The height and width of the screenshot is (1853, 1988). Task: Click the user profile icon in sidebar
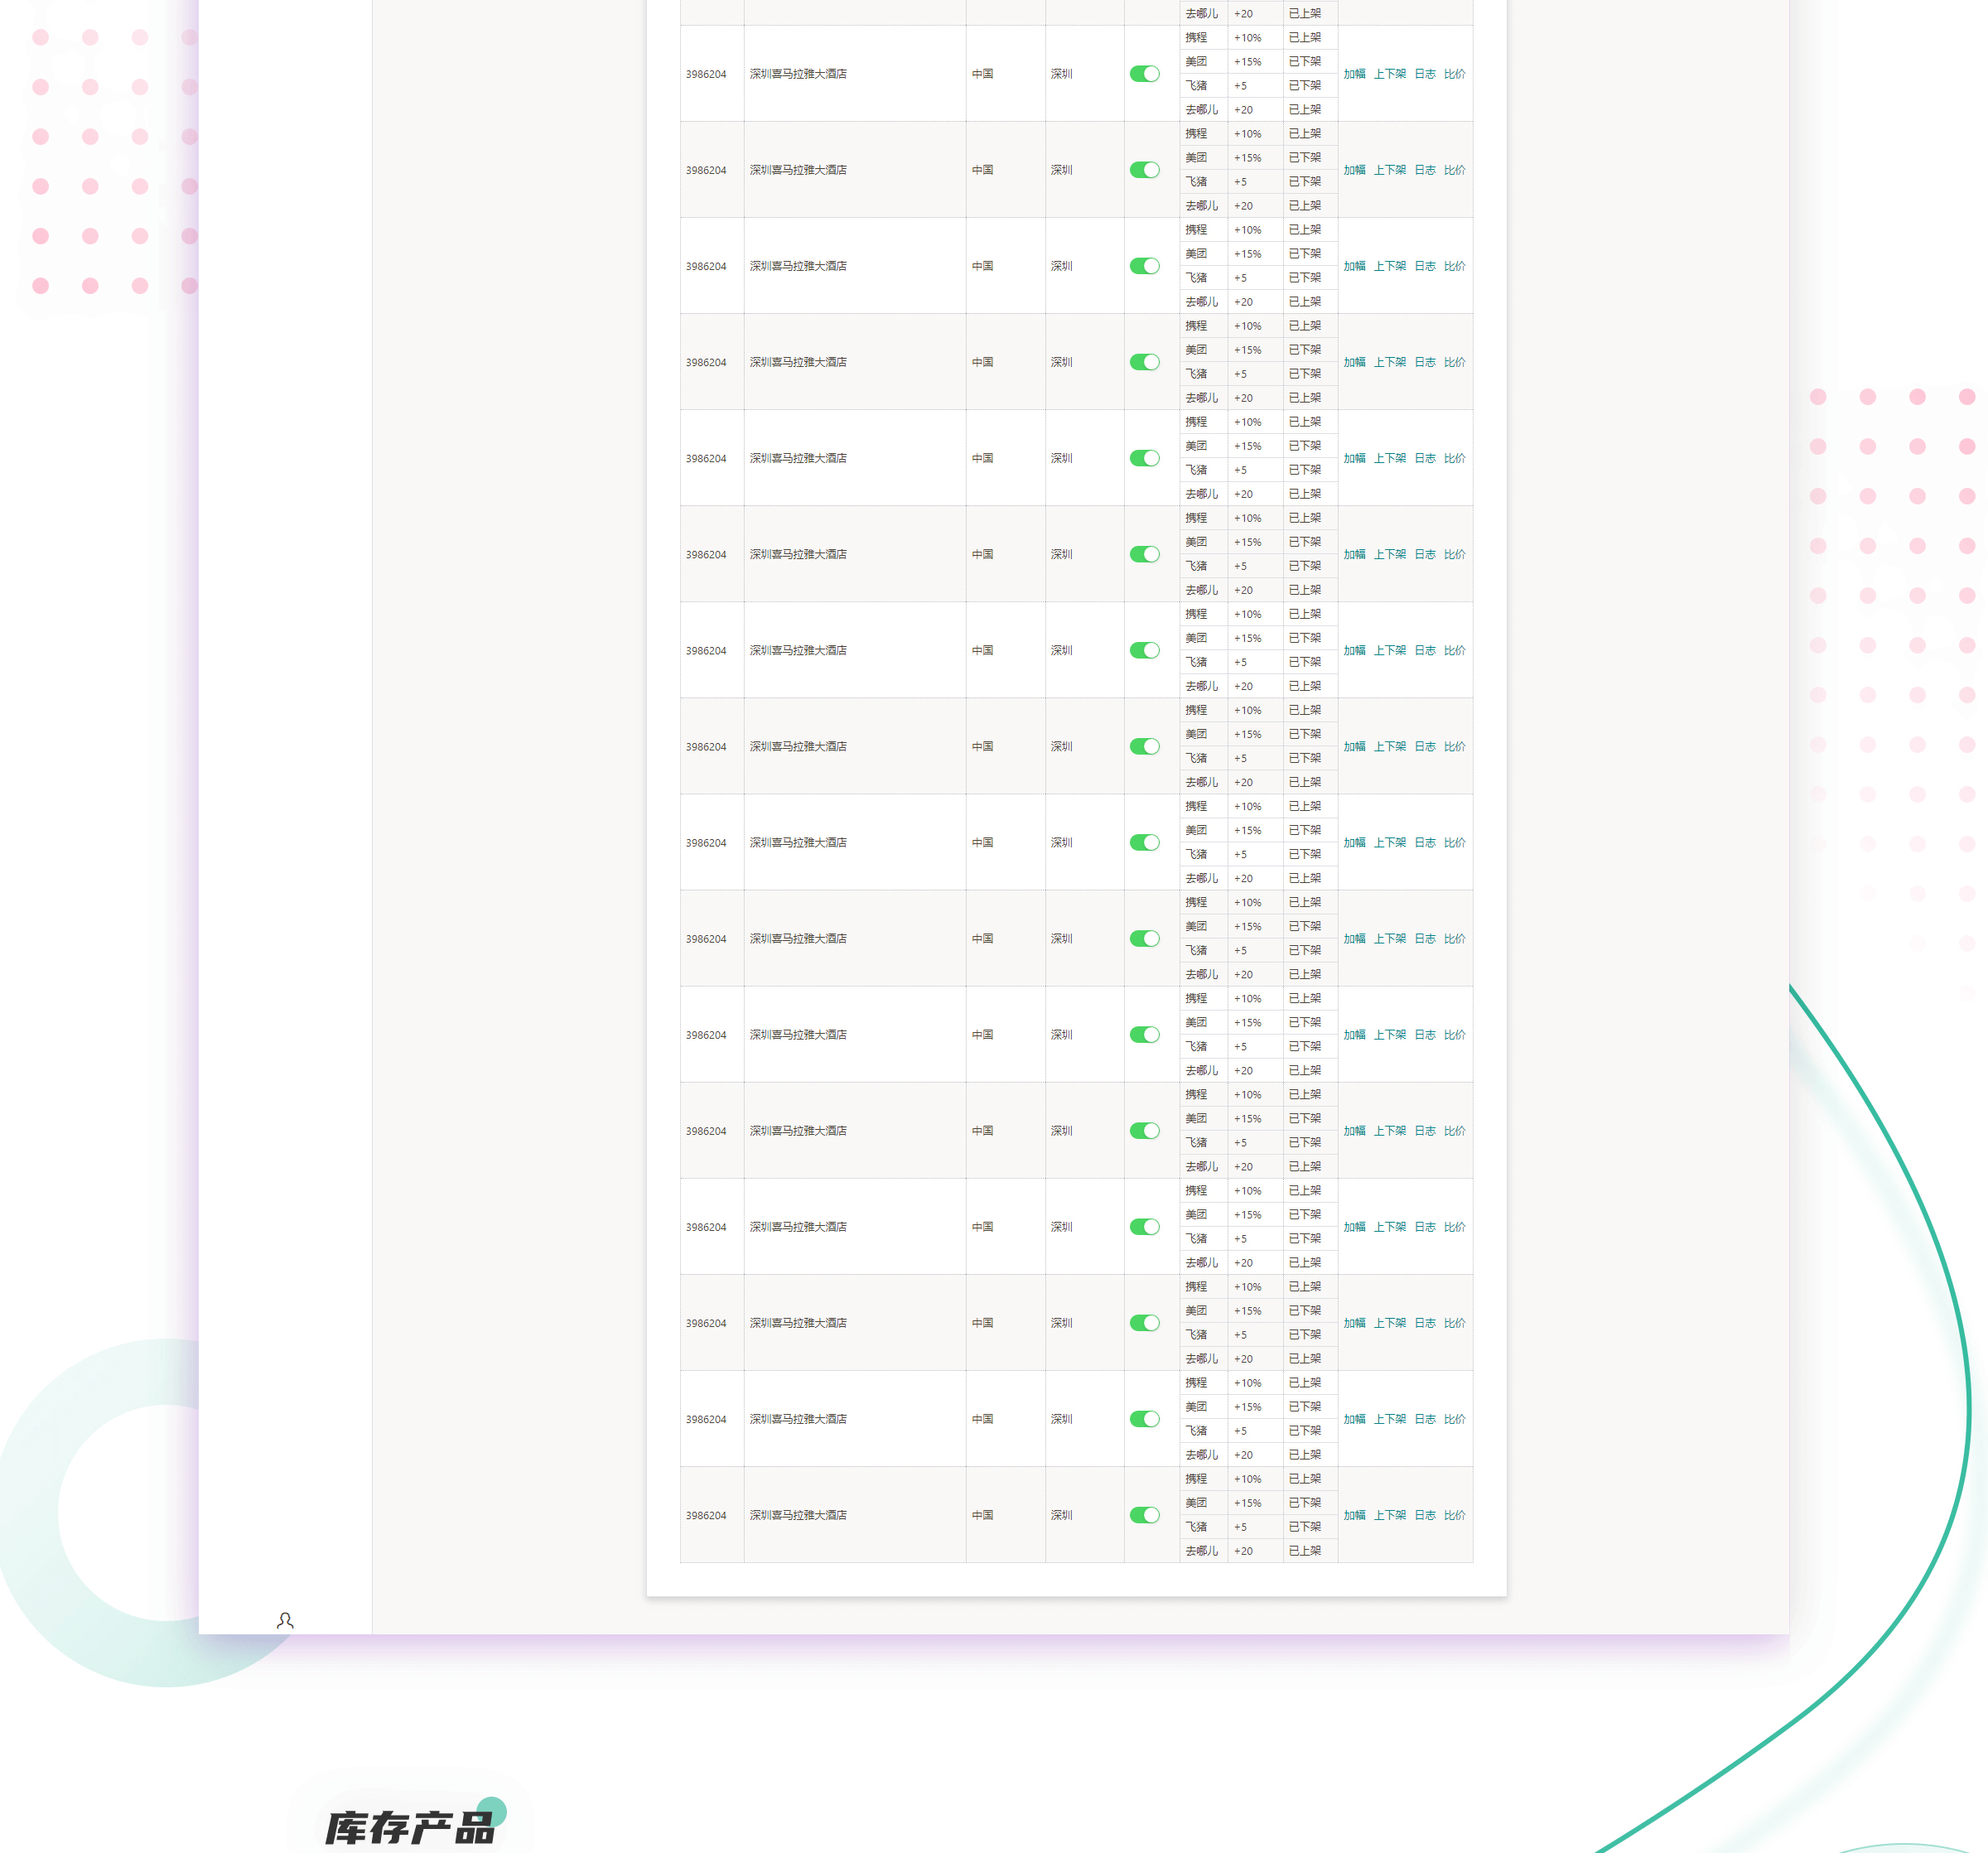point(285,1619)
